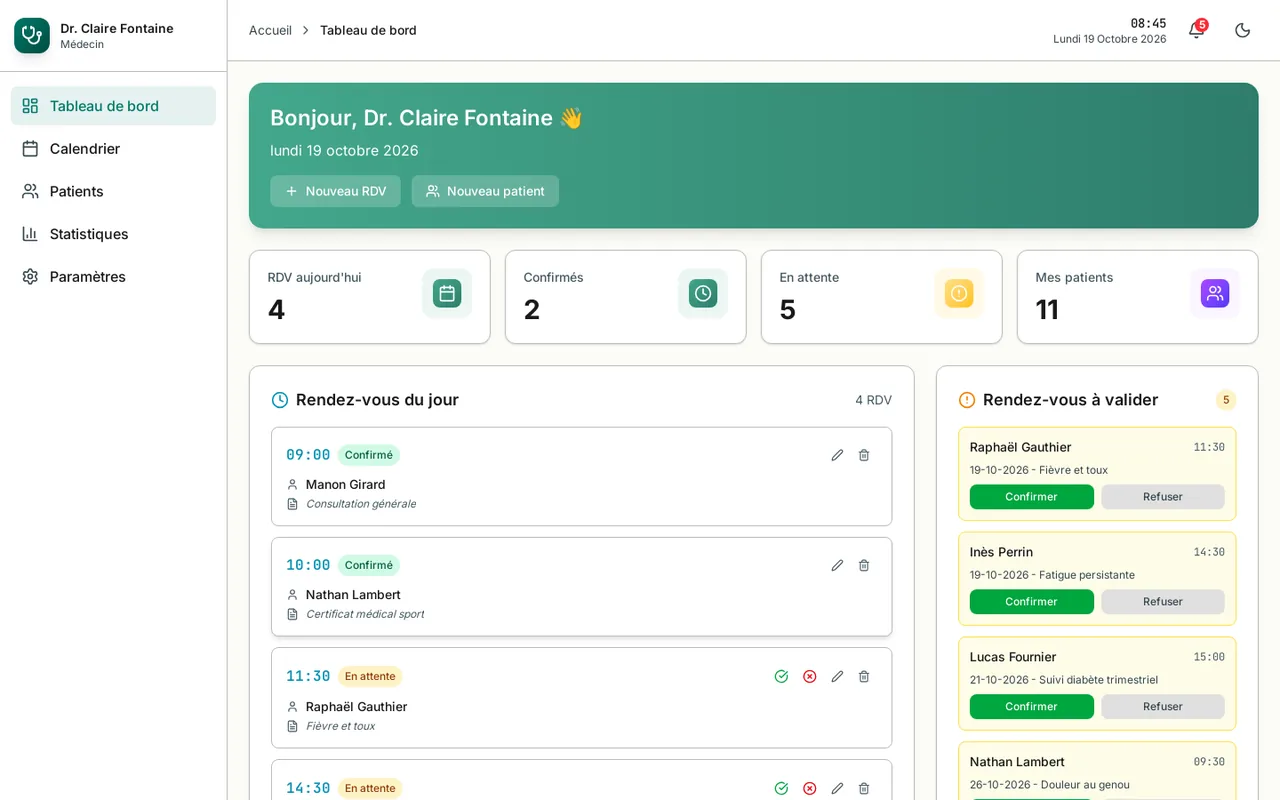The width and height of the screenshot is (1280, 800).
Task: Open Paramètres in the sidebar
Action: coord(113,277)
